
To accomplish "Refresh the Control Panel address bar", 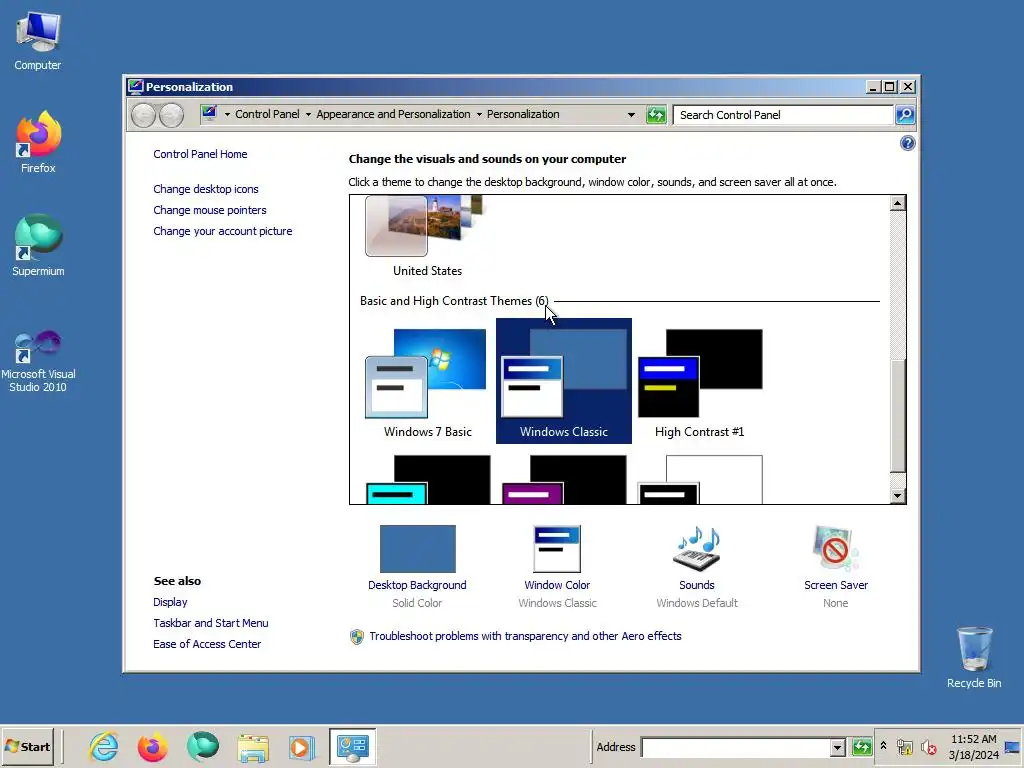I will pyautogui.click(x=656, y=115).
